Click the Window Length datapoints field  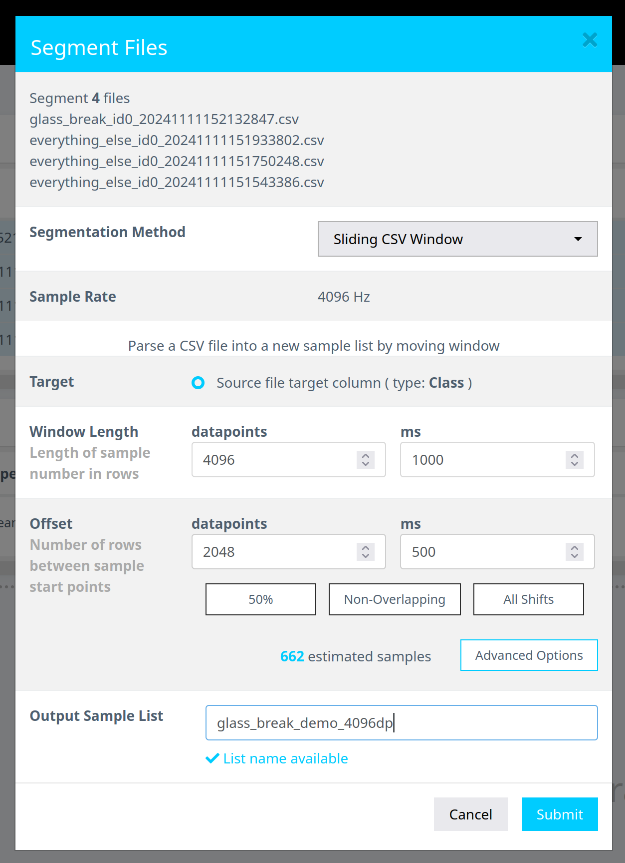click(x=274, y=460)
